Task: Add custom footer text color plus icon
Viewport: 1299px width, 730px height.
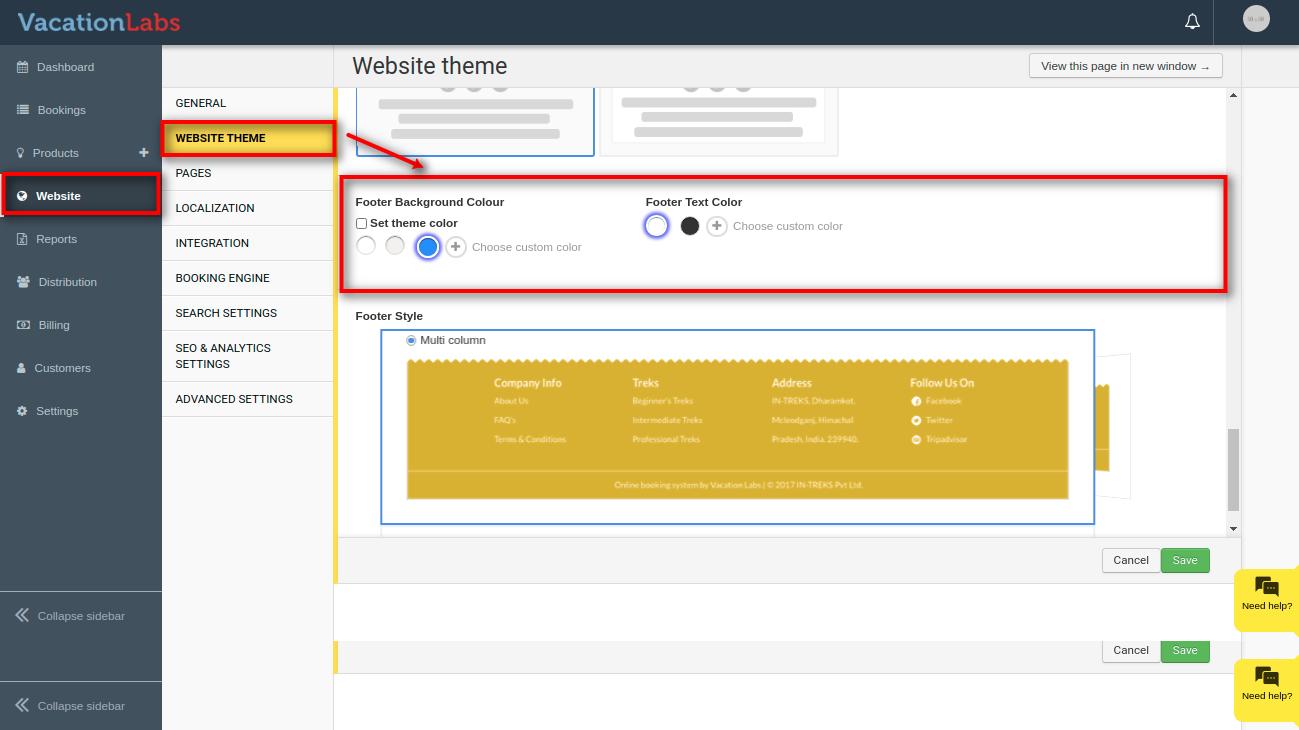Action: (x=717, y=226)
